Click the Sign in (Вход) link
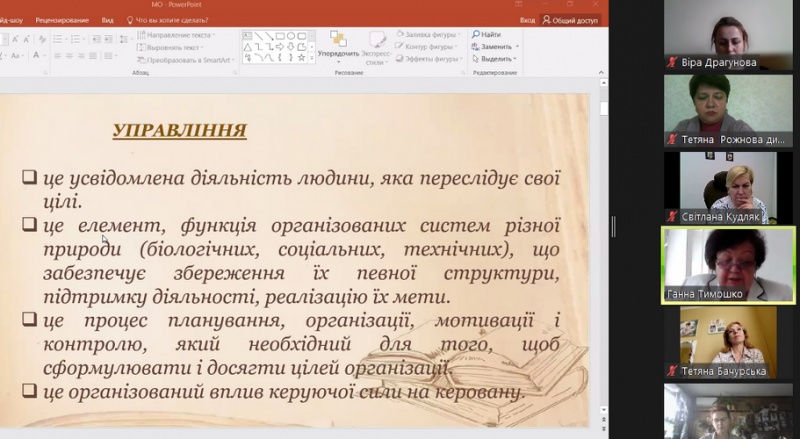800x439 pixels. (527, 19)
